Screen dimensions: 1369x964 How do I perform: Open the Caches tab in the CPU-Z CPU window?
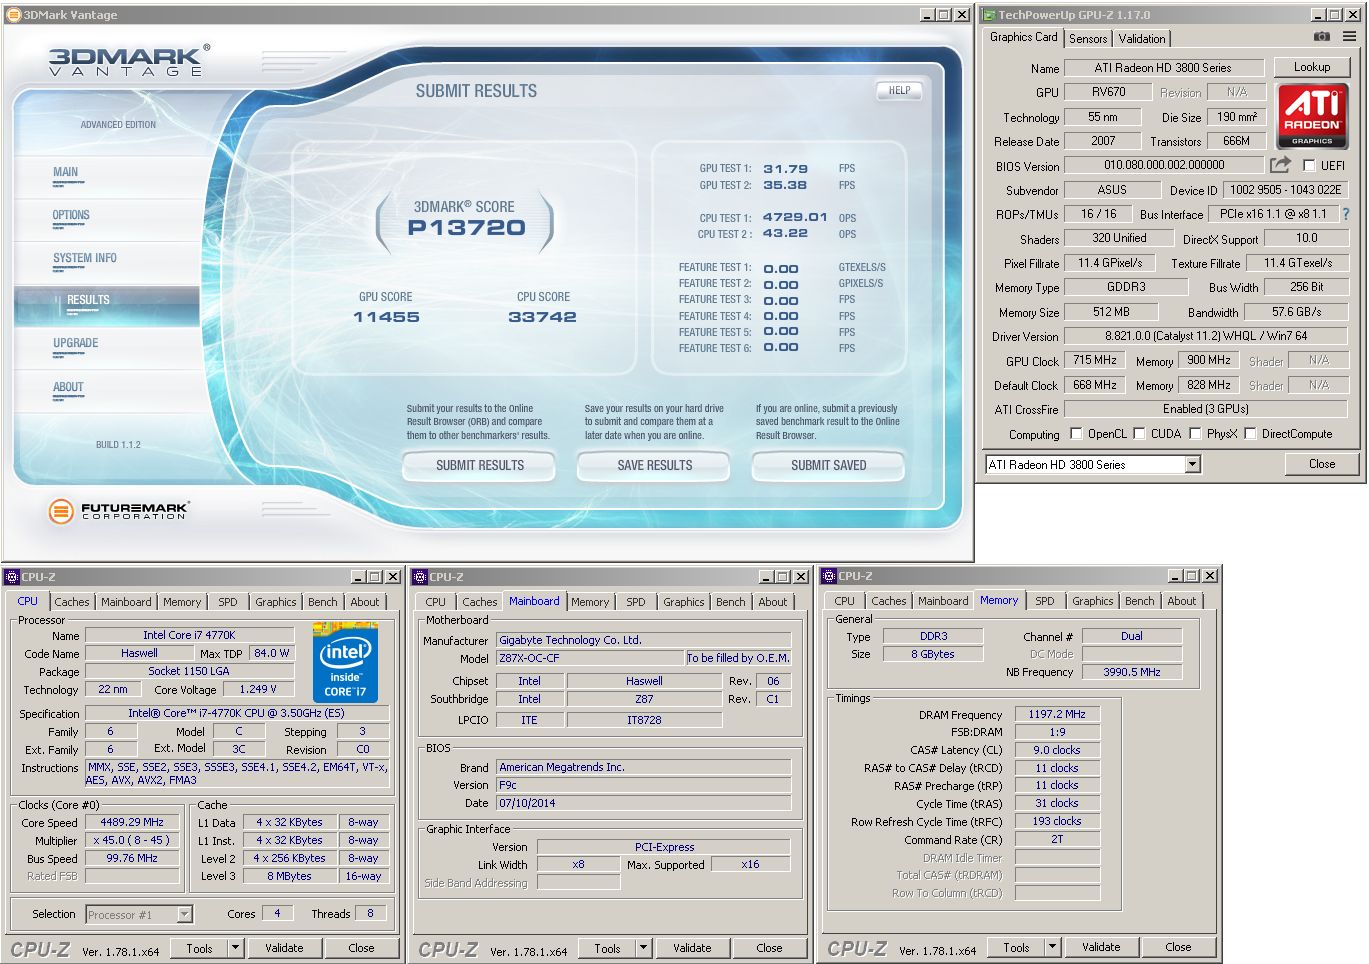[72, 602]
